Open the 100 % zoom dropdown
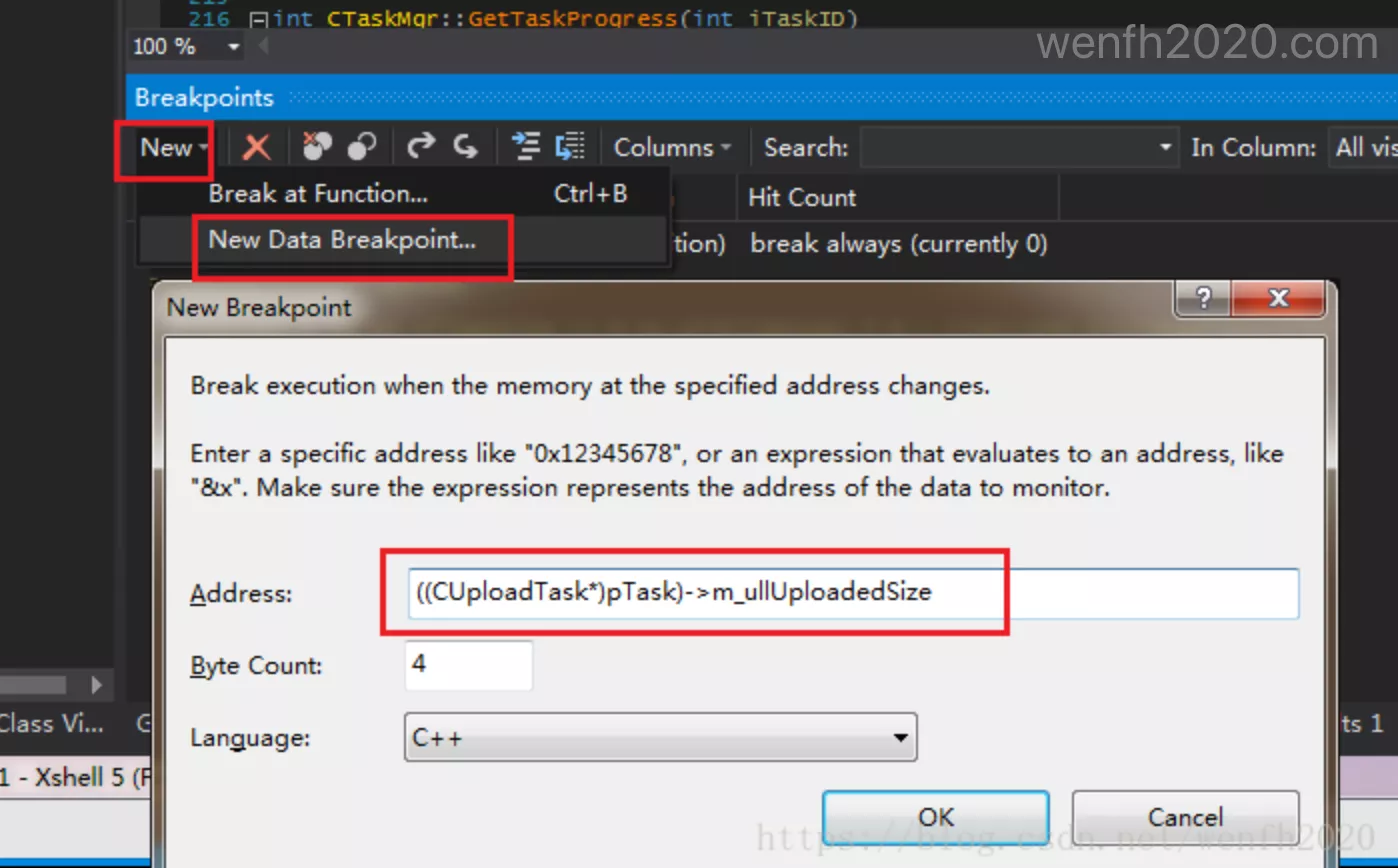 234,47
